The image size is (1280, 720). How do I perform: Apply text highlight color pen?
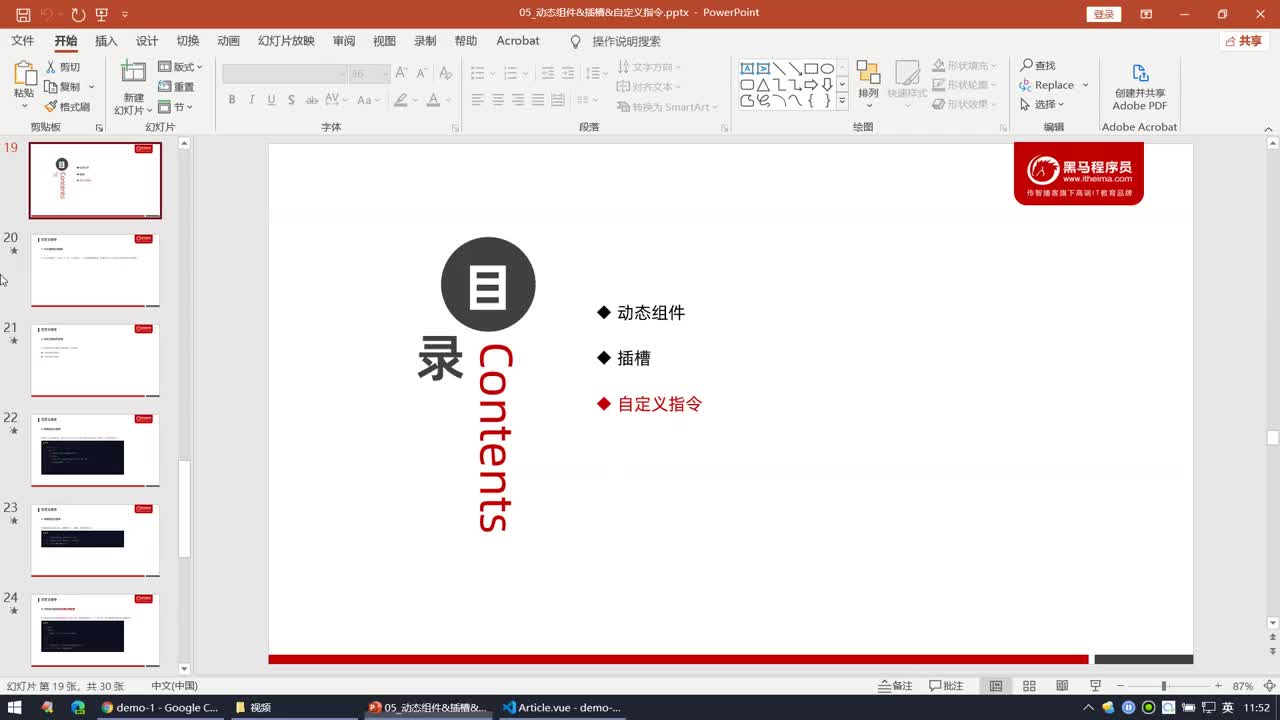click(401, 100)
